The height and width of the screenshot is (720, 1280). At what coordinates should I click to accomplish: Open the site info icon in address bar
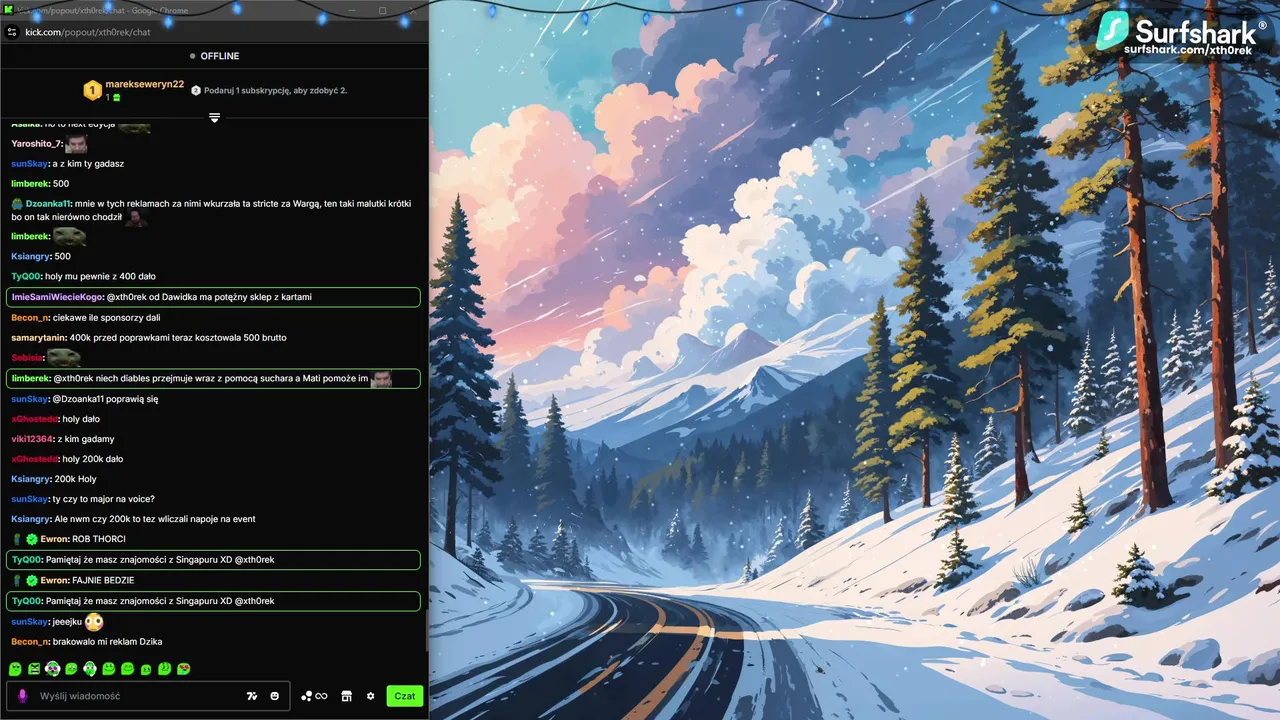12,32
